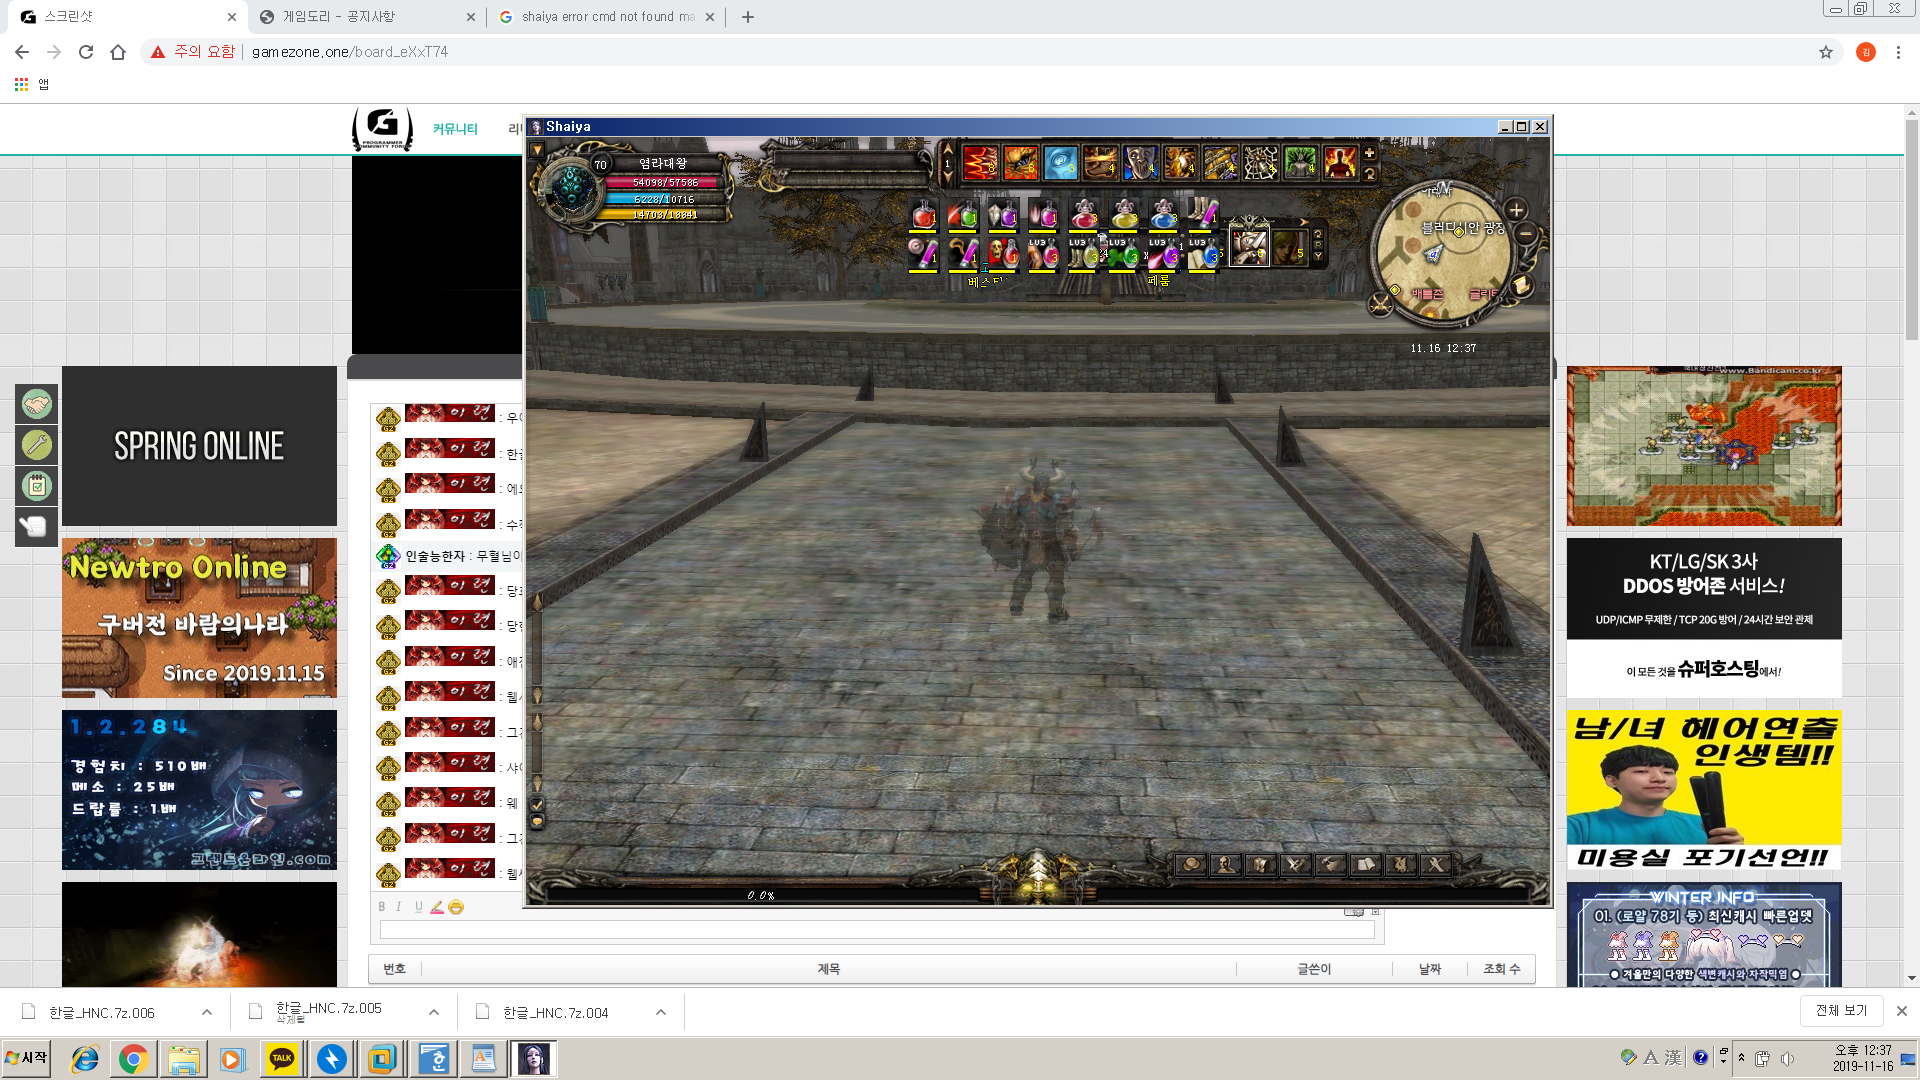Viewport: 1920px width, 1080px height.
Task: Open the crossed swords skills menu
Action: click(x=1296, y=865)
